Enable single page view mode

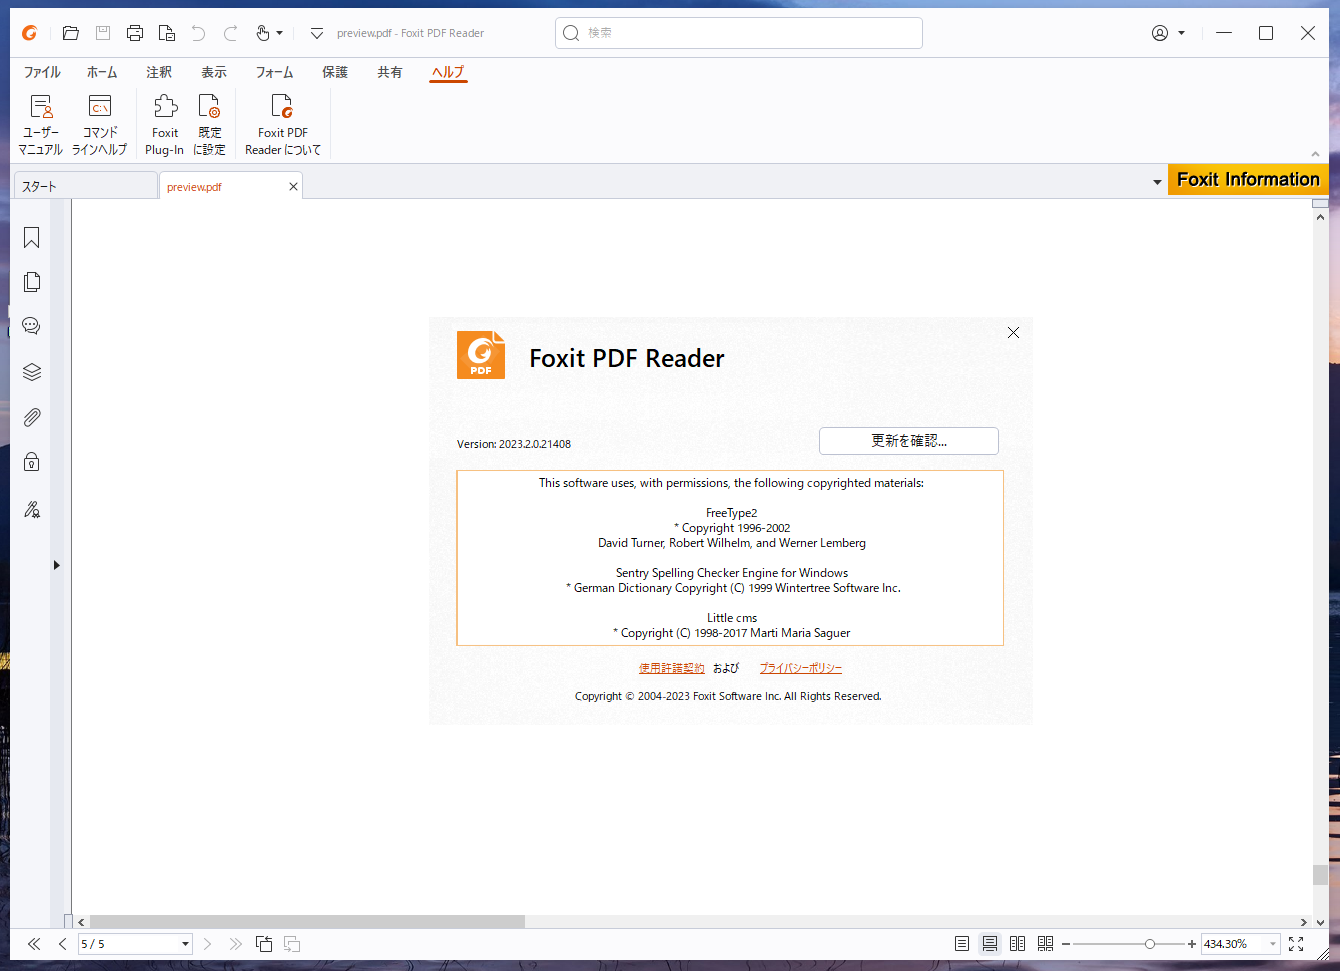click(961, 943)
